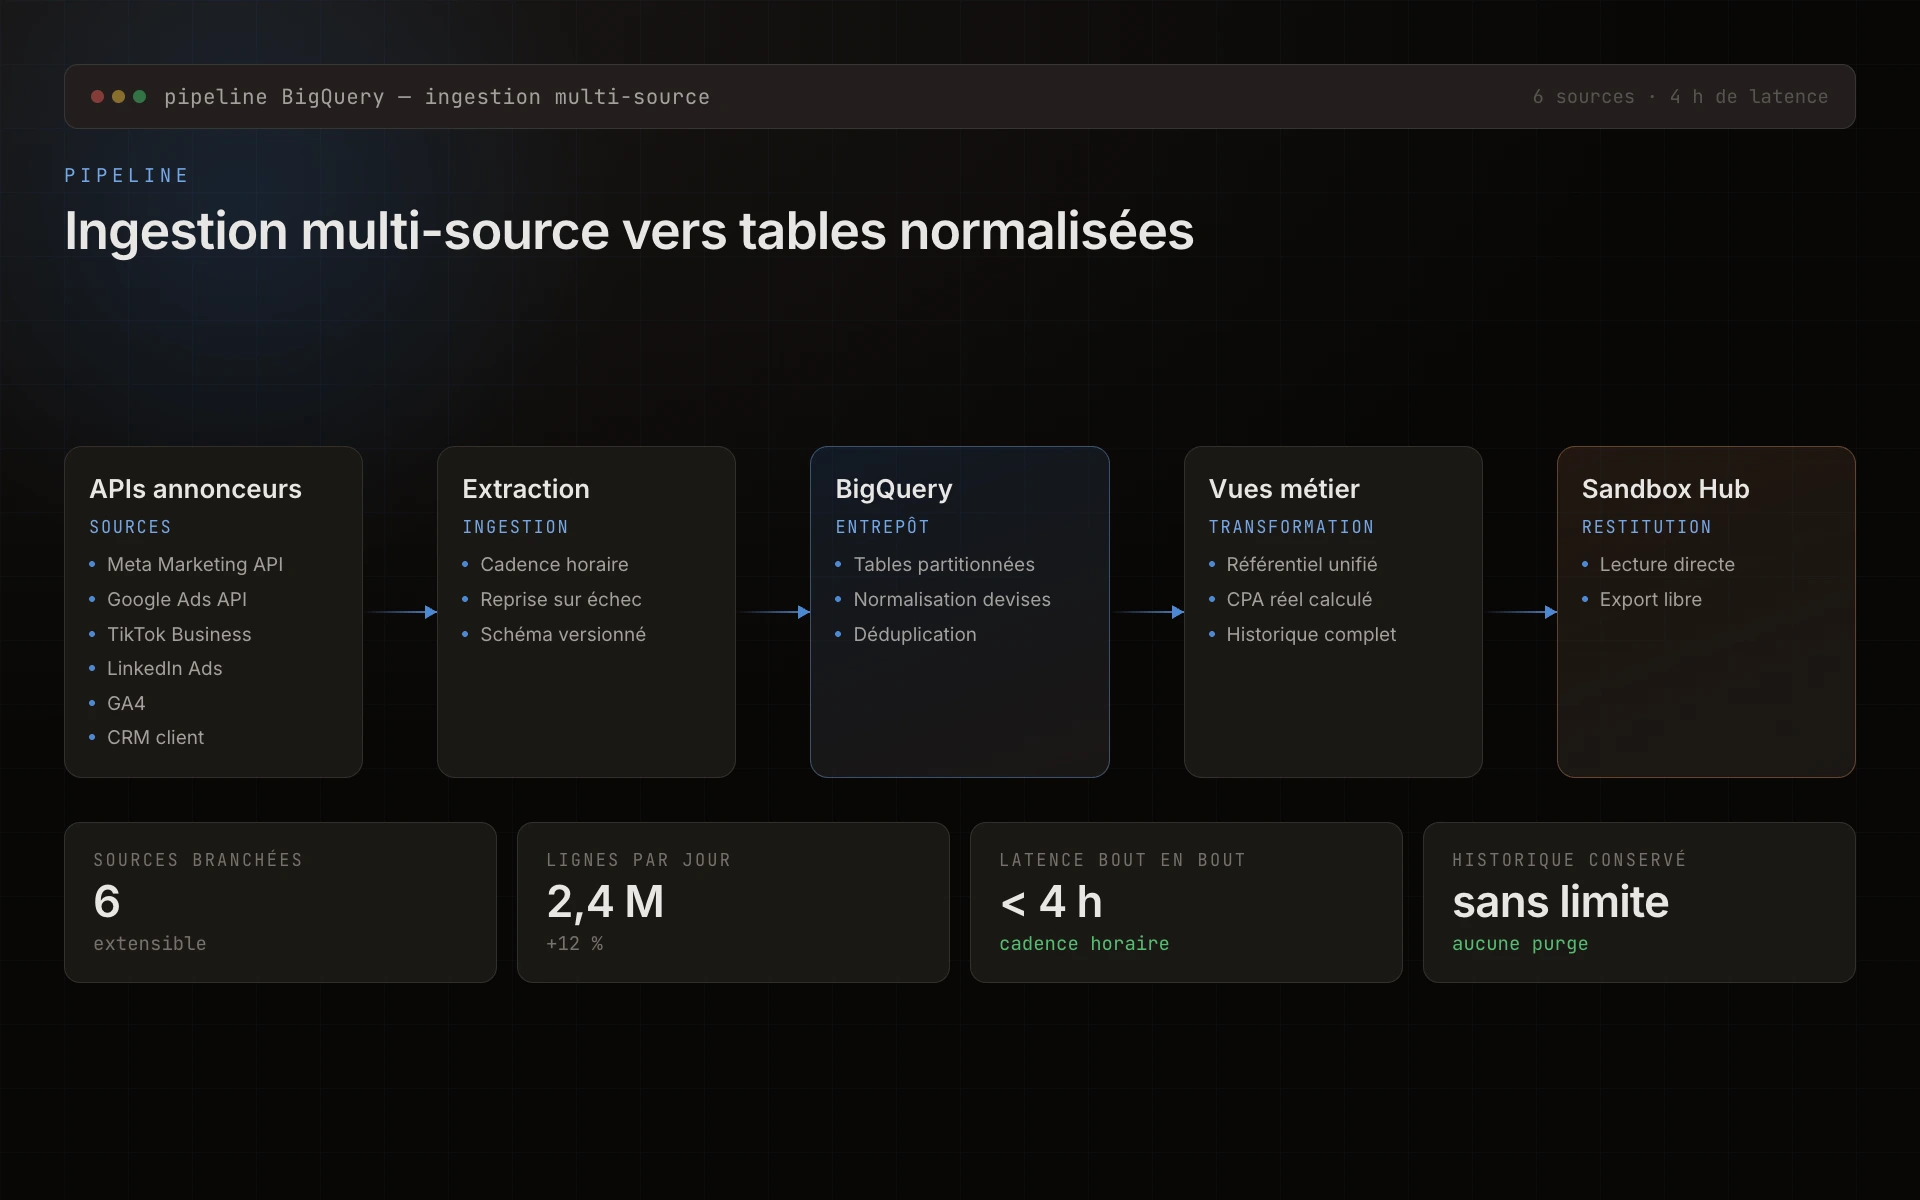Screen dimensions: 1920x1200
Task: Select 'Export libre' bullet
Action: tap(1650, 599)
